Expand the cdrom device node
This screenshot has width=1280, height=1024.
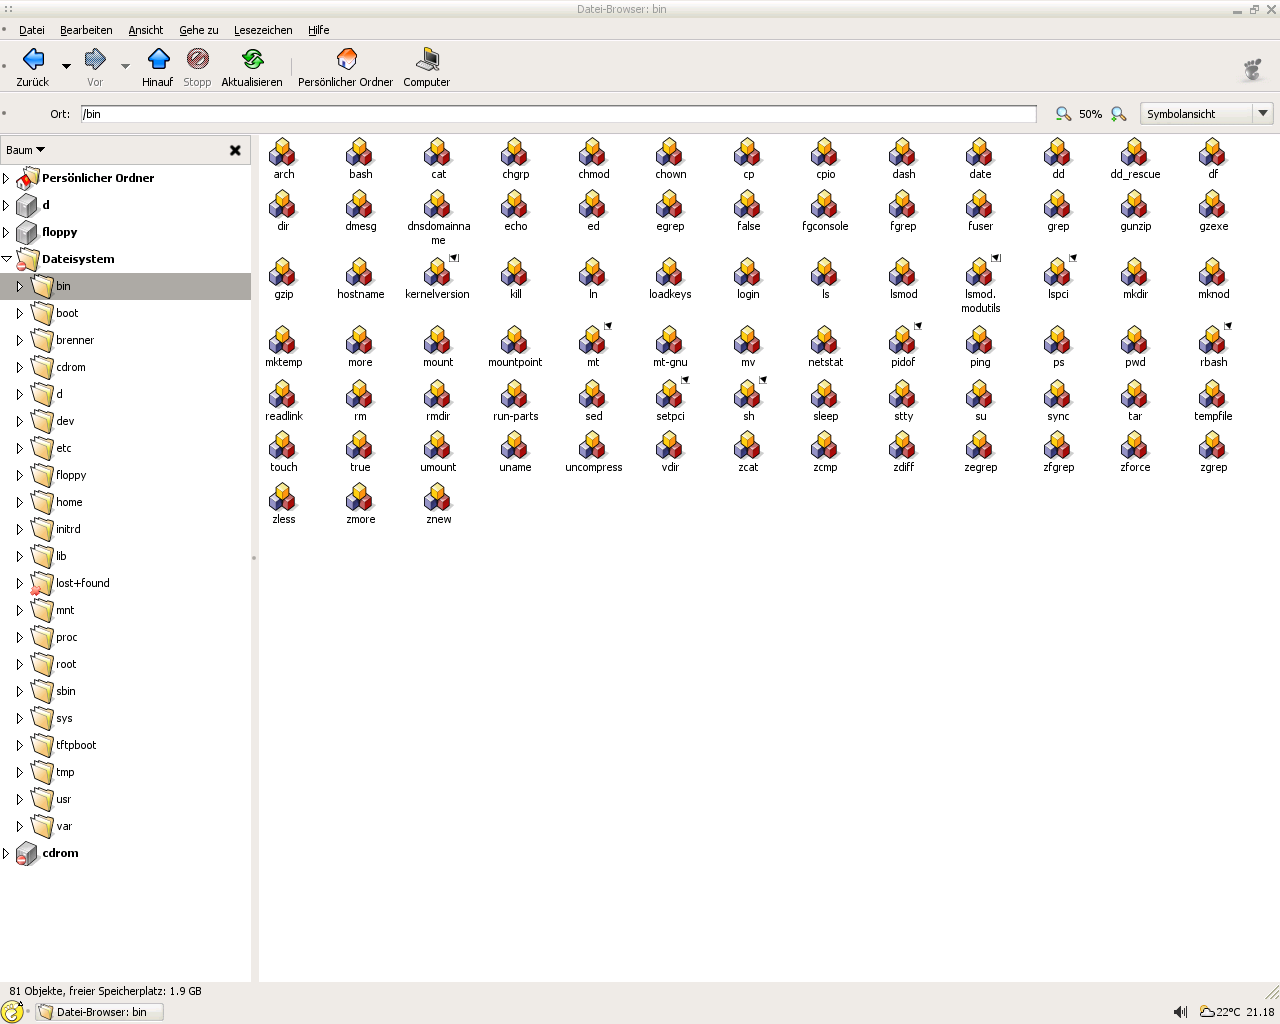7,853
